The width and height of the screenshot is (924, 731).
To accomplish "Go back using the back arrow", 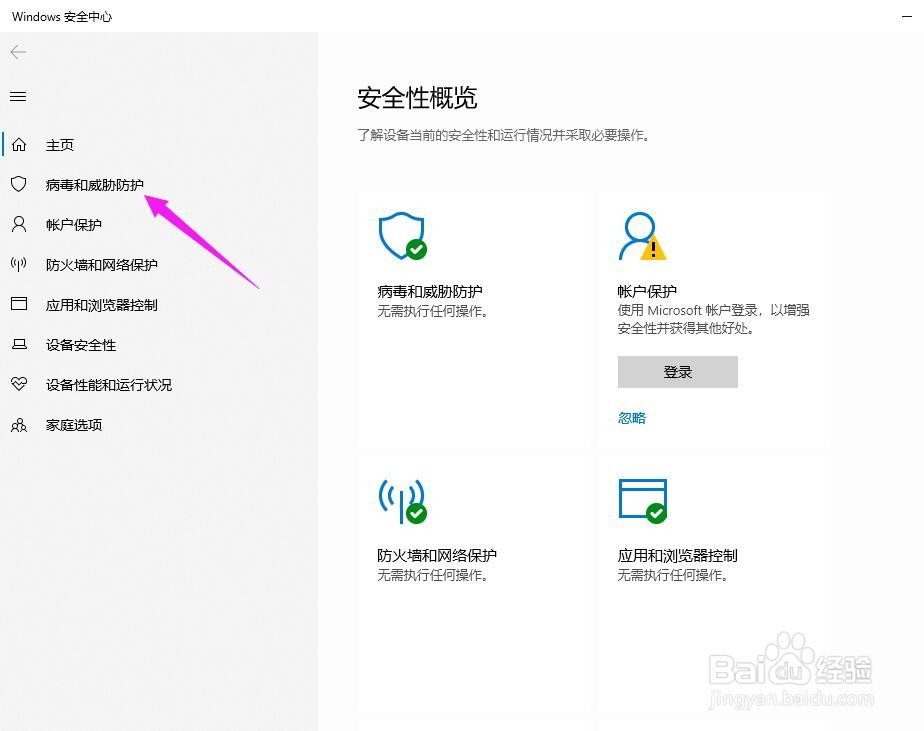I will pyautogui.click(x=17, y=52).
